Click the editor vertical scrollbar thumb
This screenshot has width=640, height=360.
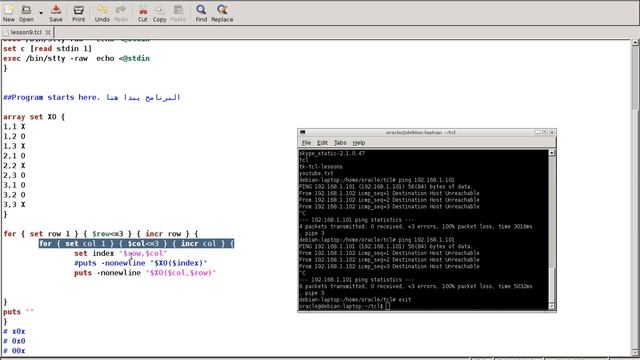pos(636,78)
